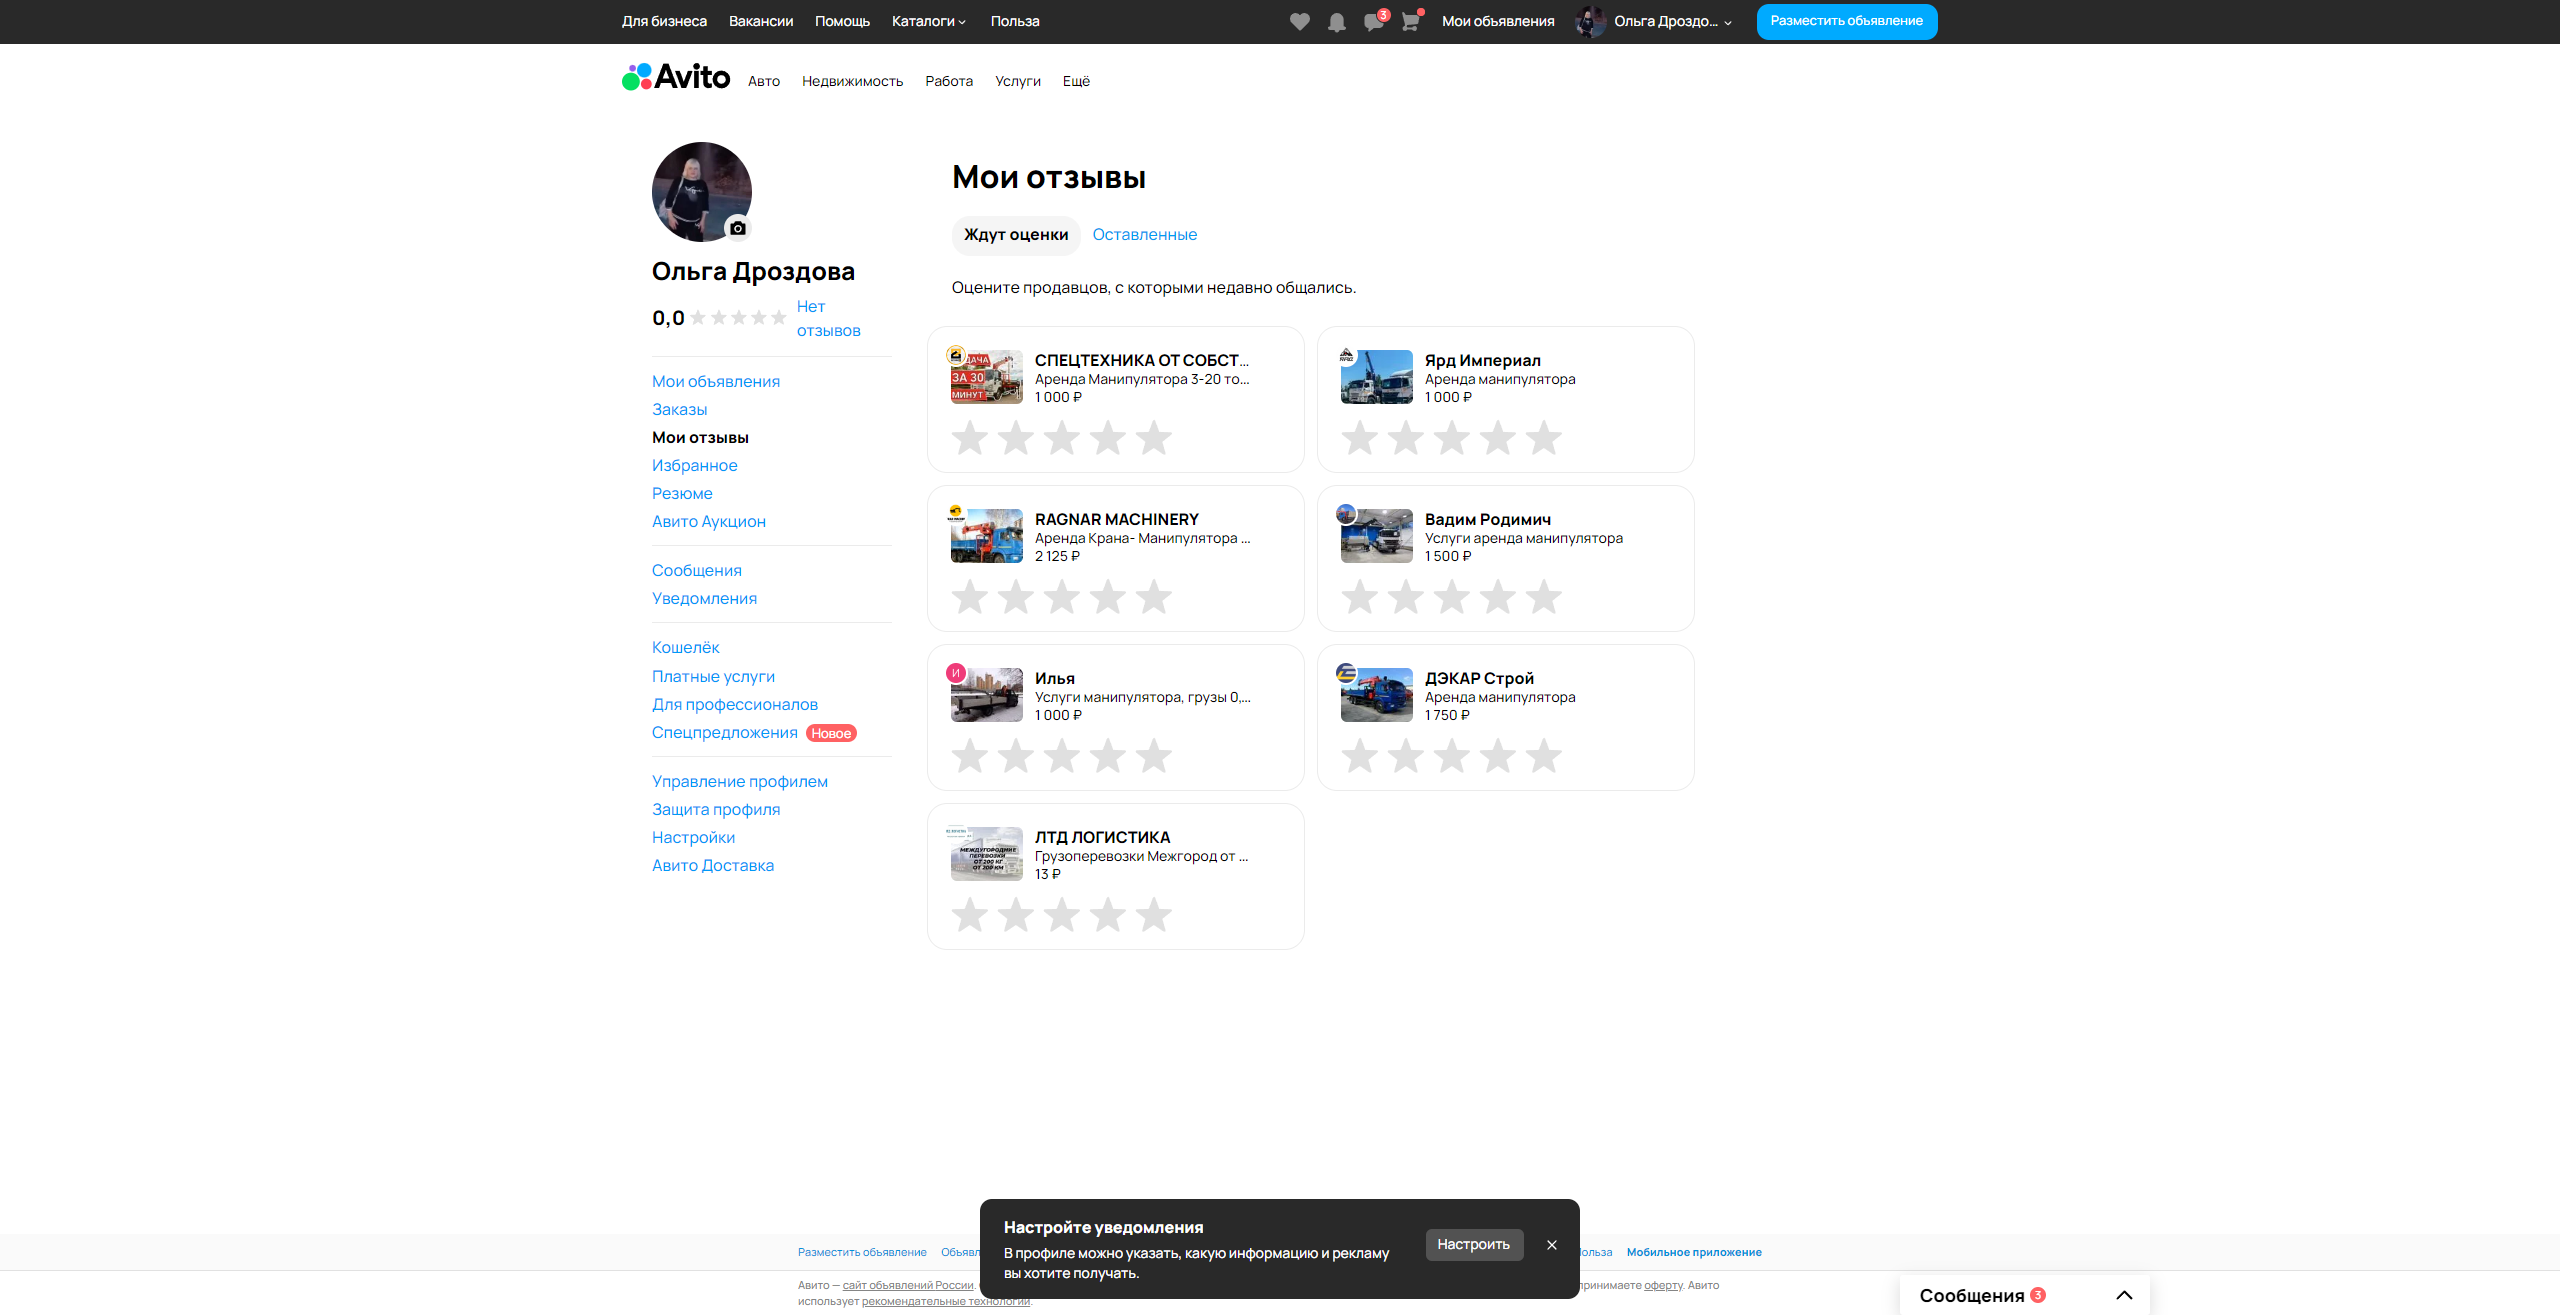Image resolution: width=2560 pixels, height=1315 pixels.
Task: Rate Илья with three stars
Action: tap(1062, 756)
